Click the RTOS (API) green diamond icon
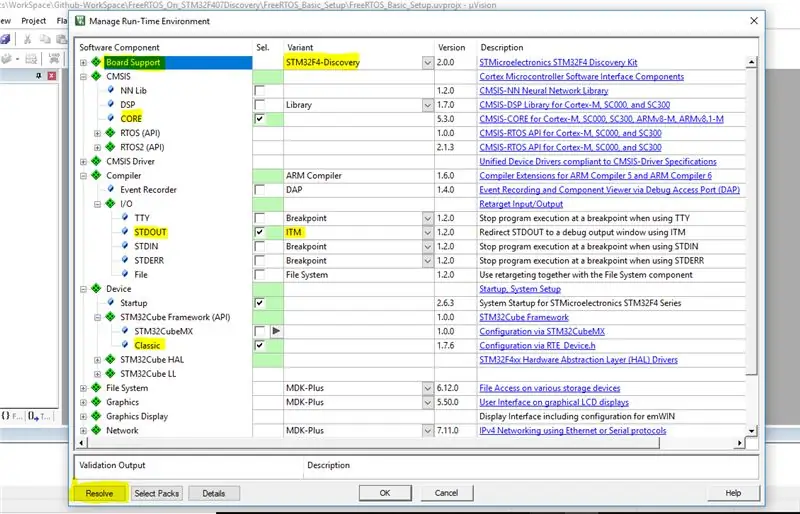 (x=110, y=133)
